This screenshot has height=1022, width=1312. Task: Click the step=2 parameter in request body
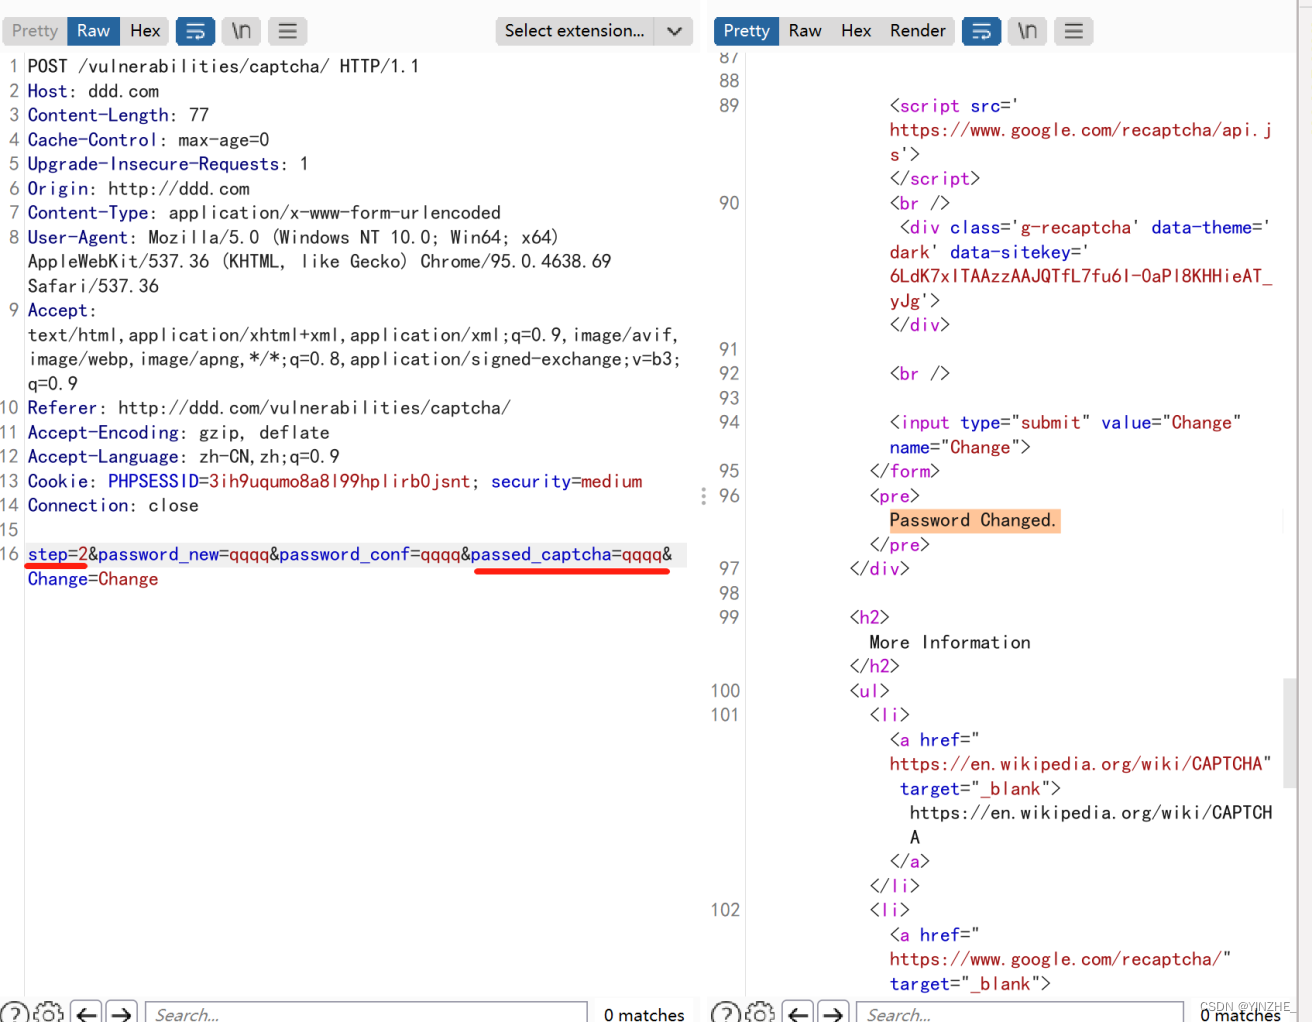coord(57,554)
